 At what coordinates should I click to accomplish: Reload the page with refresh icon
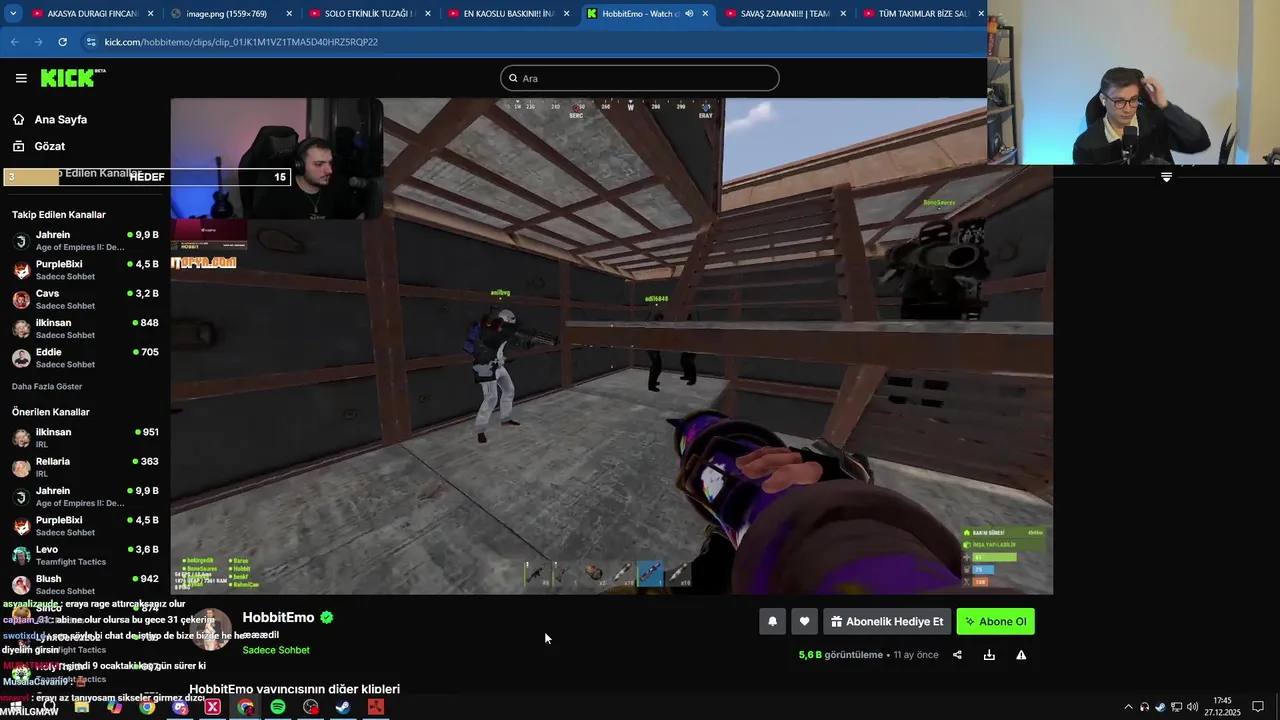(62, 42)
